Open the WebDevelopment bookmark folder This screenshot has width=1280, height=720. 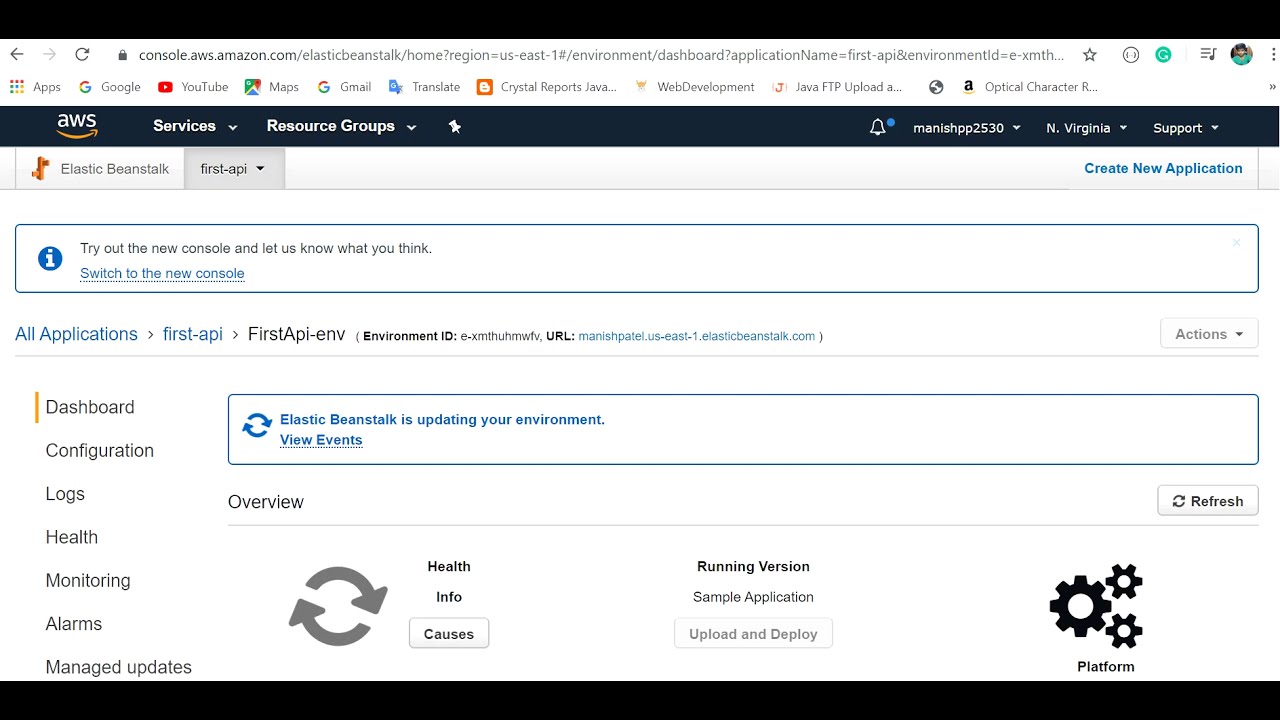[x=694, y=87]
